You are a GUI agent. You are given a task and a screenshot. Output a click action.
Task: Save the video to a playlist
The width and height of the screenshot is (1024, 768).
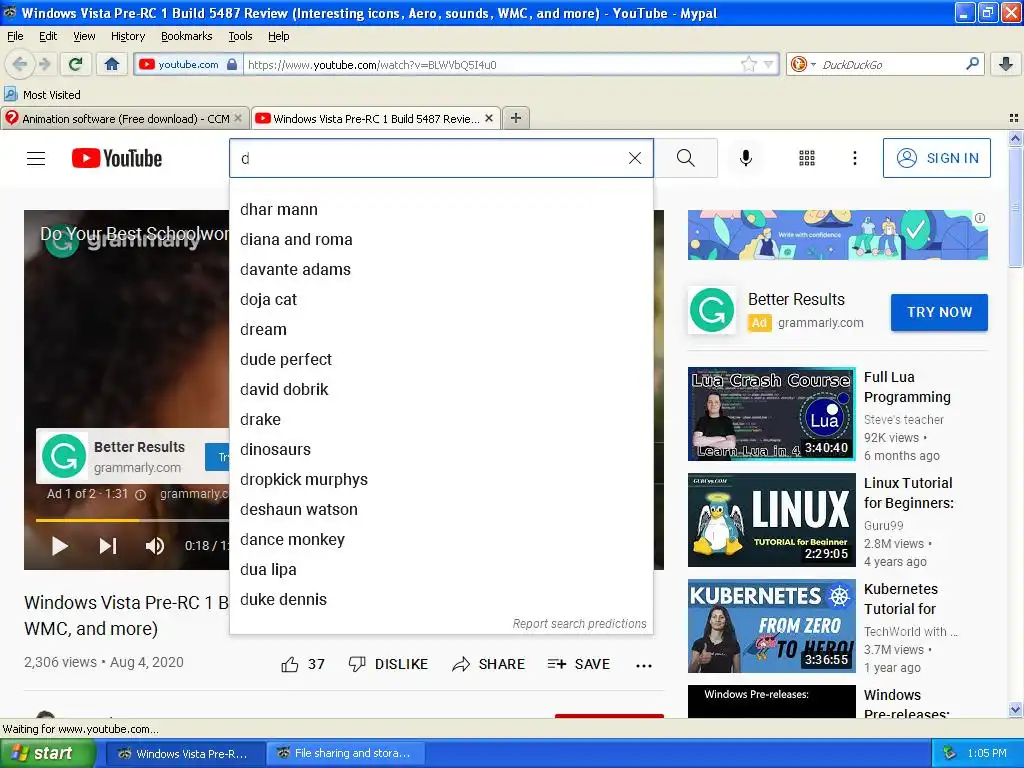(x=579, y=664)
